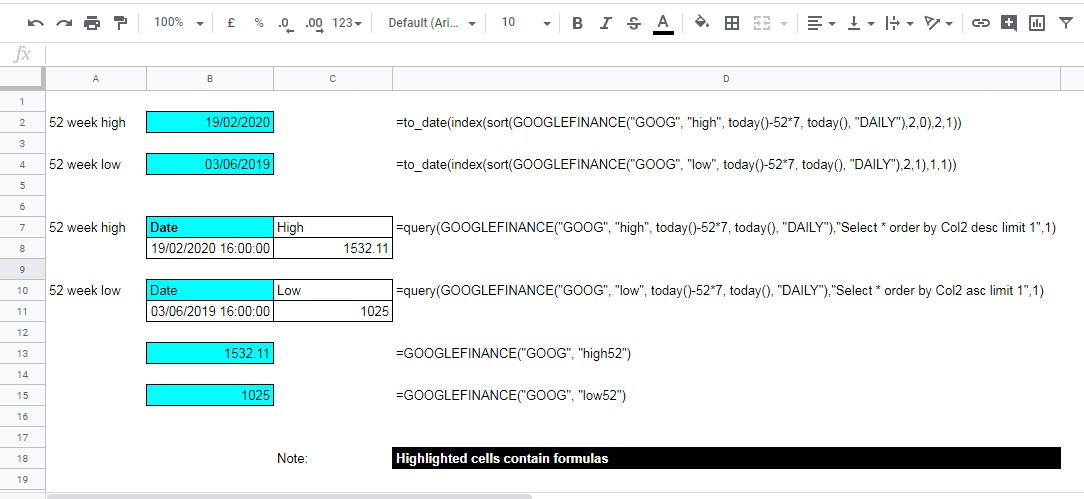Toggle Bold formatting
This screenshot has height=499, width=1084.
[577, 23]
